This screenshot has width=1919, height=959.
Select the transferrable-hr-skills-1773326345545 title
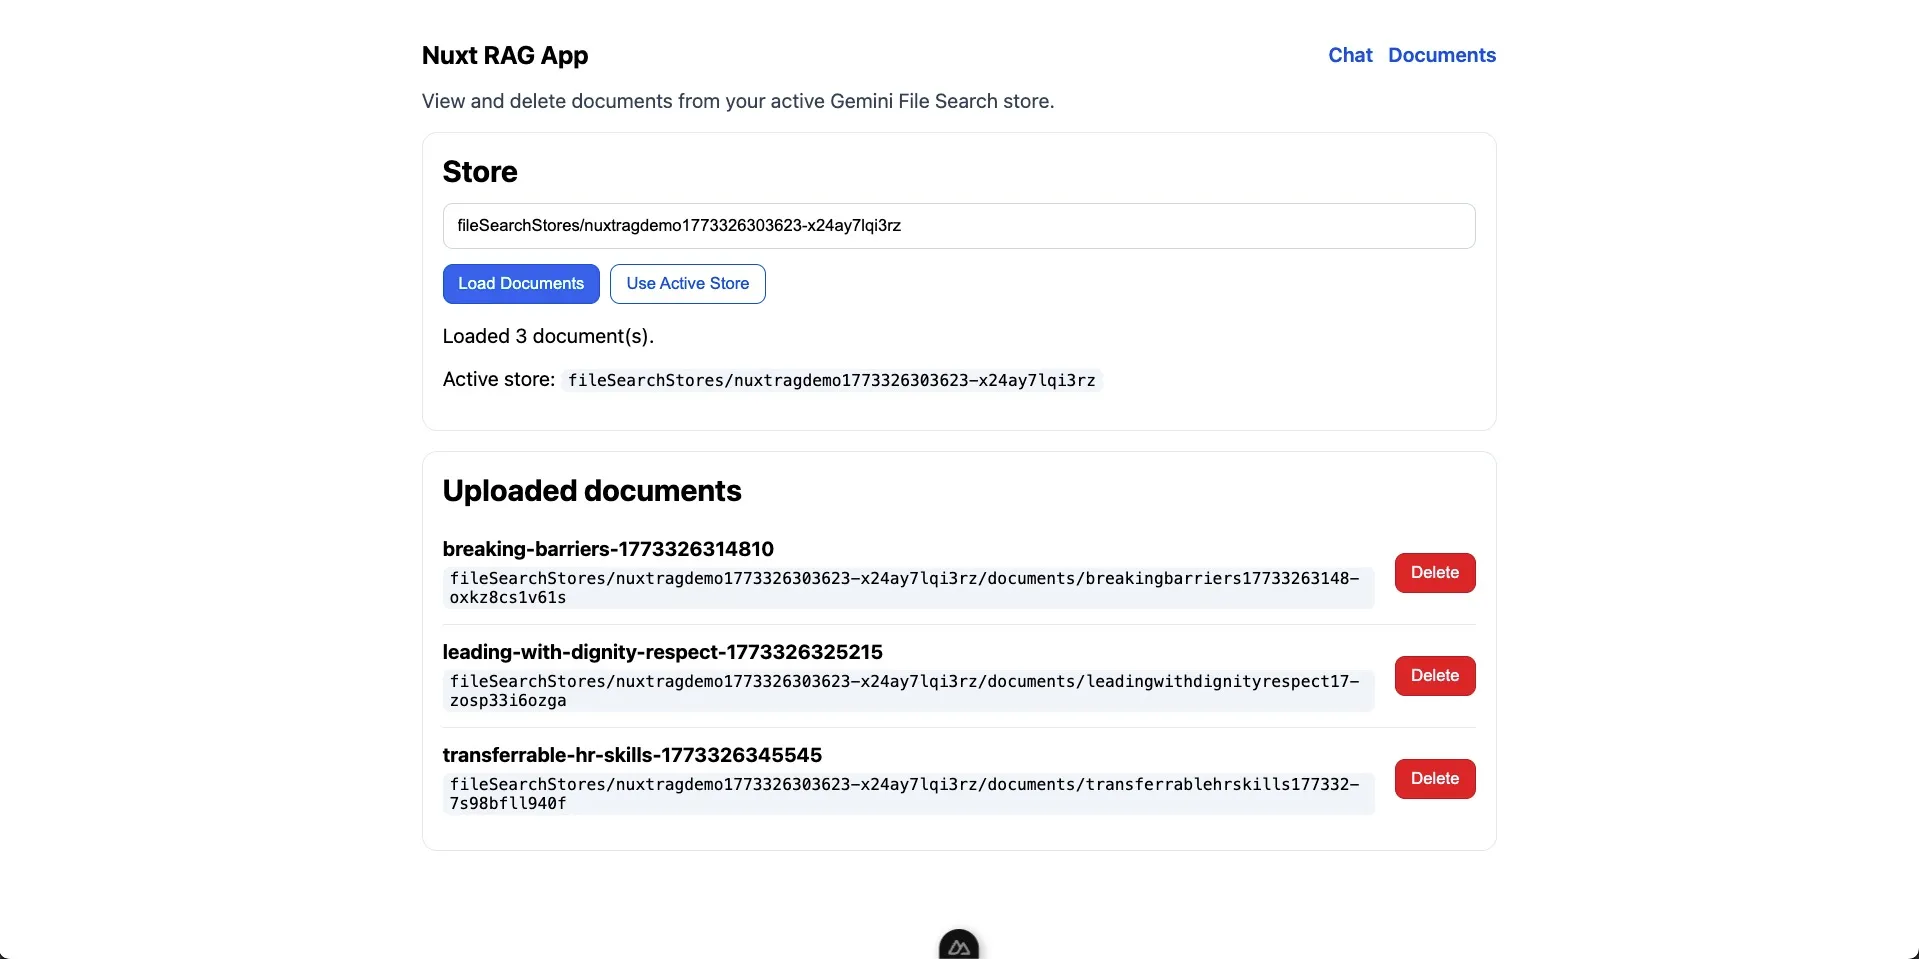(632, 755)
